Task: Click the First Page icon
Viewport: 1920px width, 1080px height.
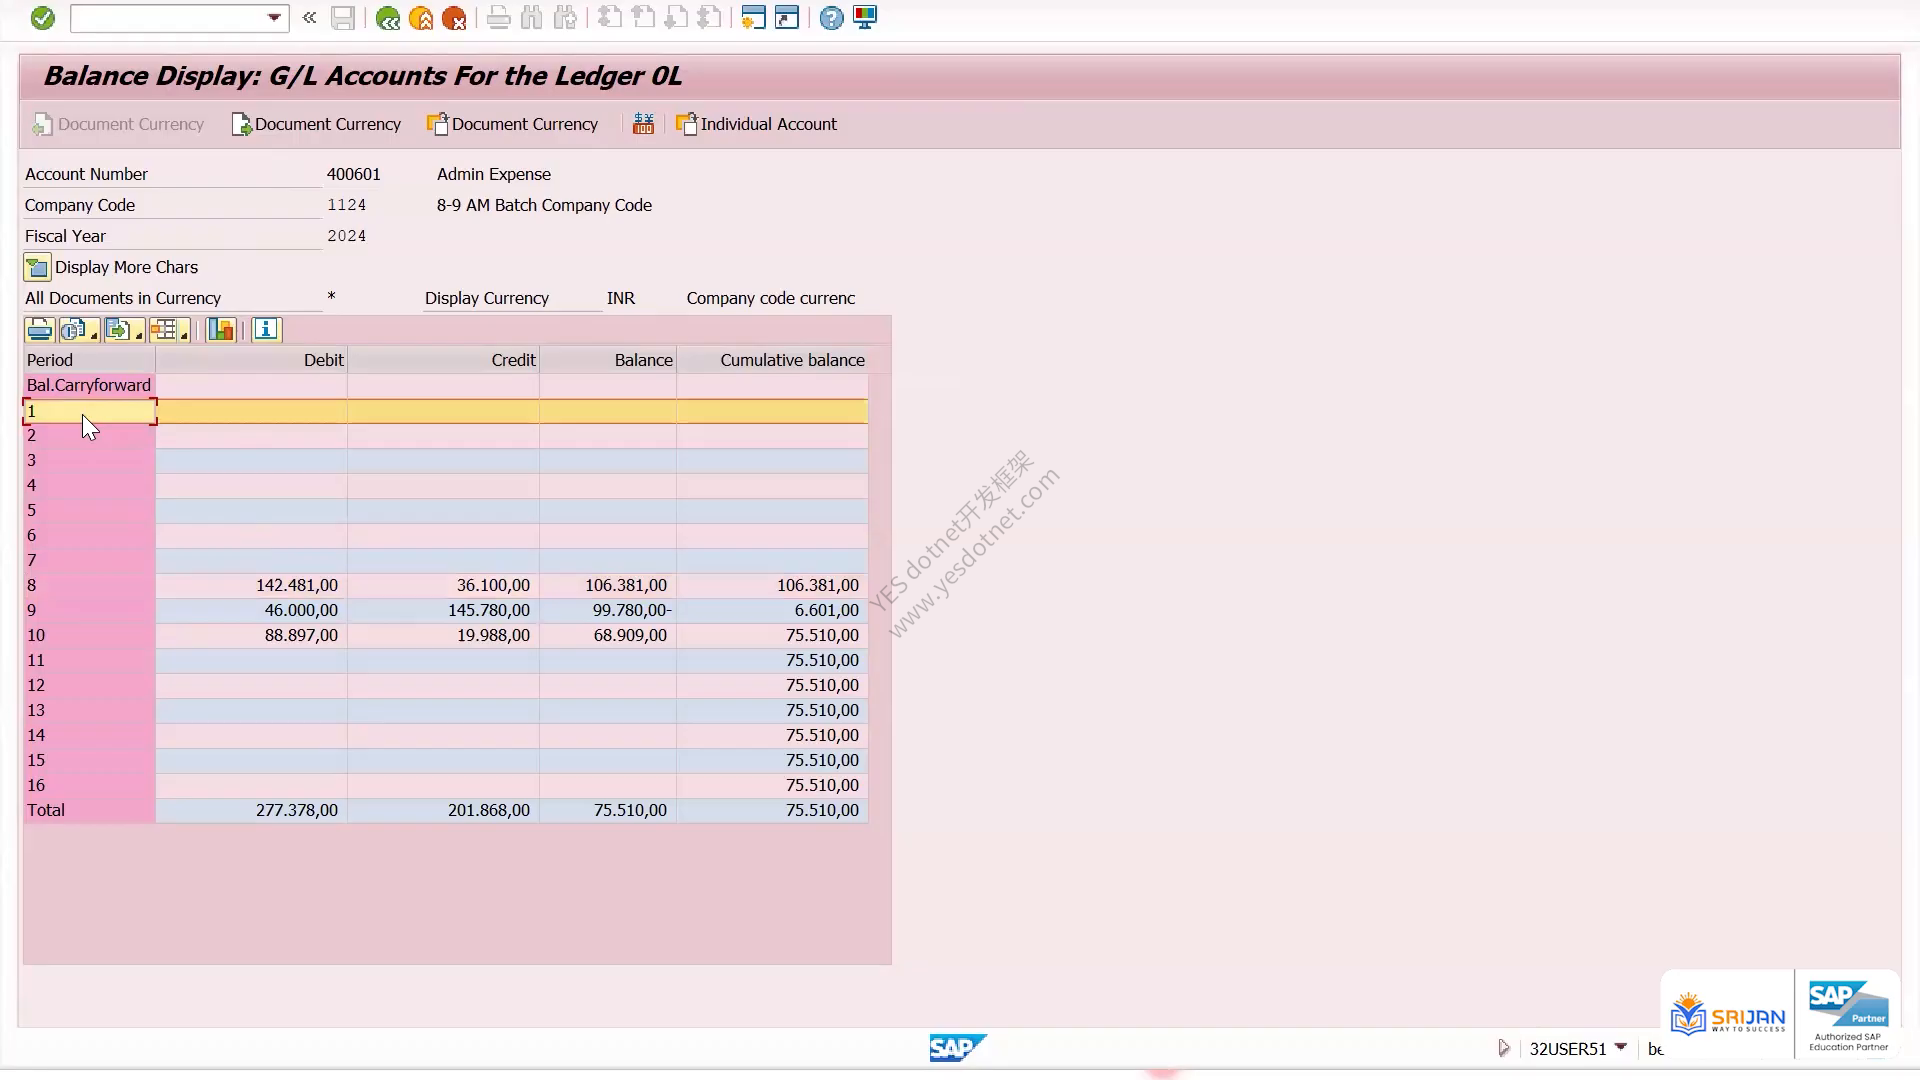Action: click(x=610, y=18)
